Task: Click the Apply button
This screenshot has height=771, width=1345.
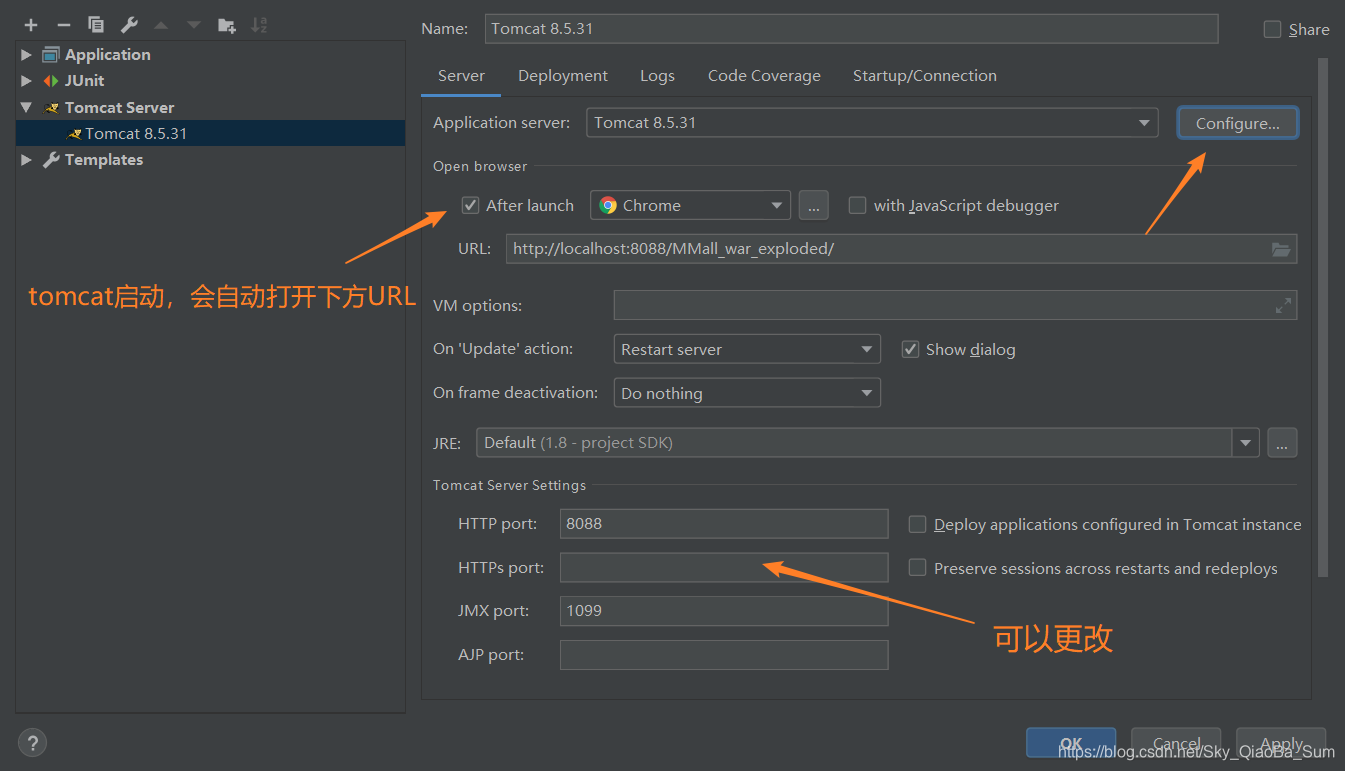Action: tap(1281, 743)
